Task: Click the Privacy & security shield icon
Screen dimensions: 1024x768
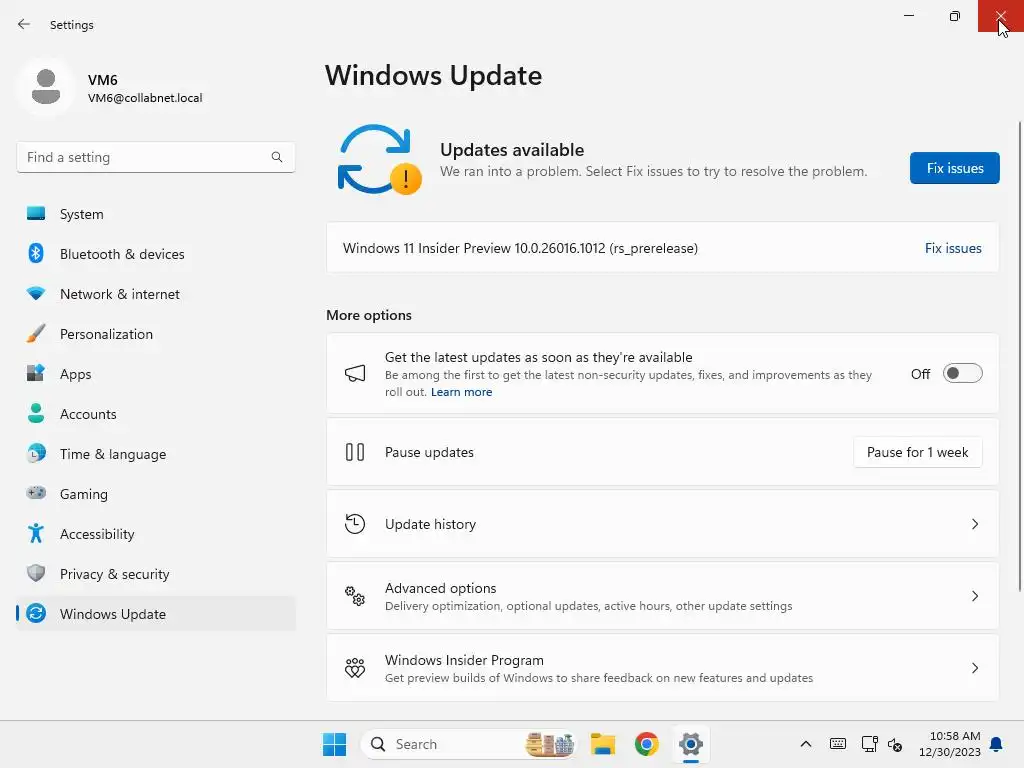Action: click(x=36, y=573)
